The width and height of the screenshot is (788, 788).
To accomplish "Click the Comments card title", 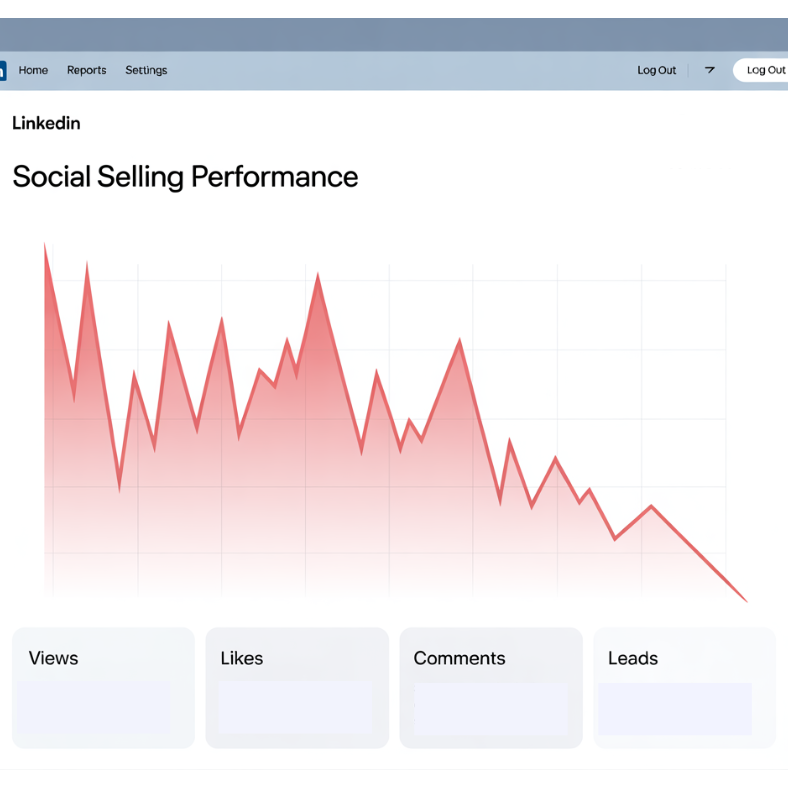I will coord(459,658).
